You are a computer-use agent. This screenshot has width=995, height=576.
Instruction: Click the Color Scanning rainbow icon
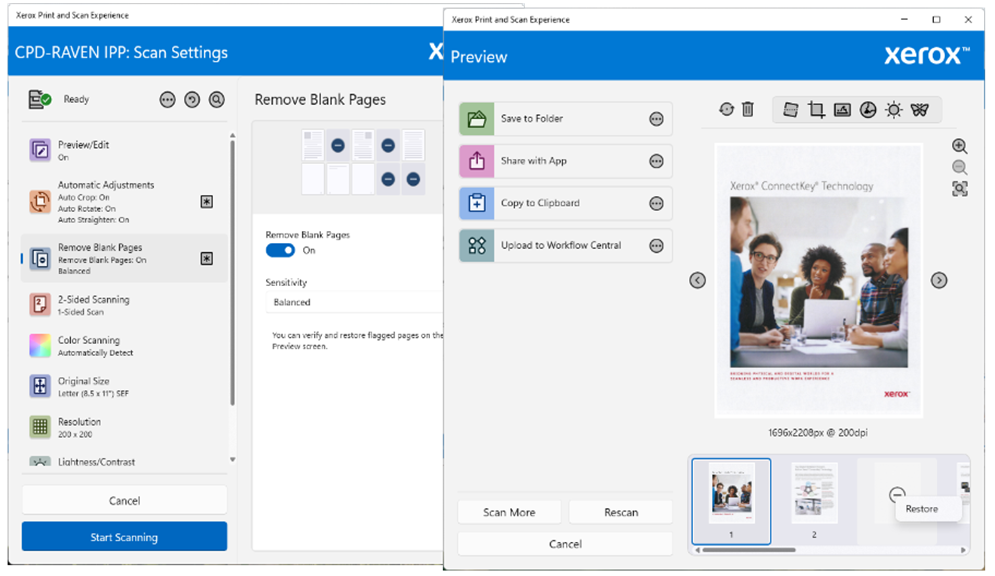tap(40, 346)
